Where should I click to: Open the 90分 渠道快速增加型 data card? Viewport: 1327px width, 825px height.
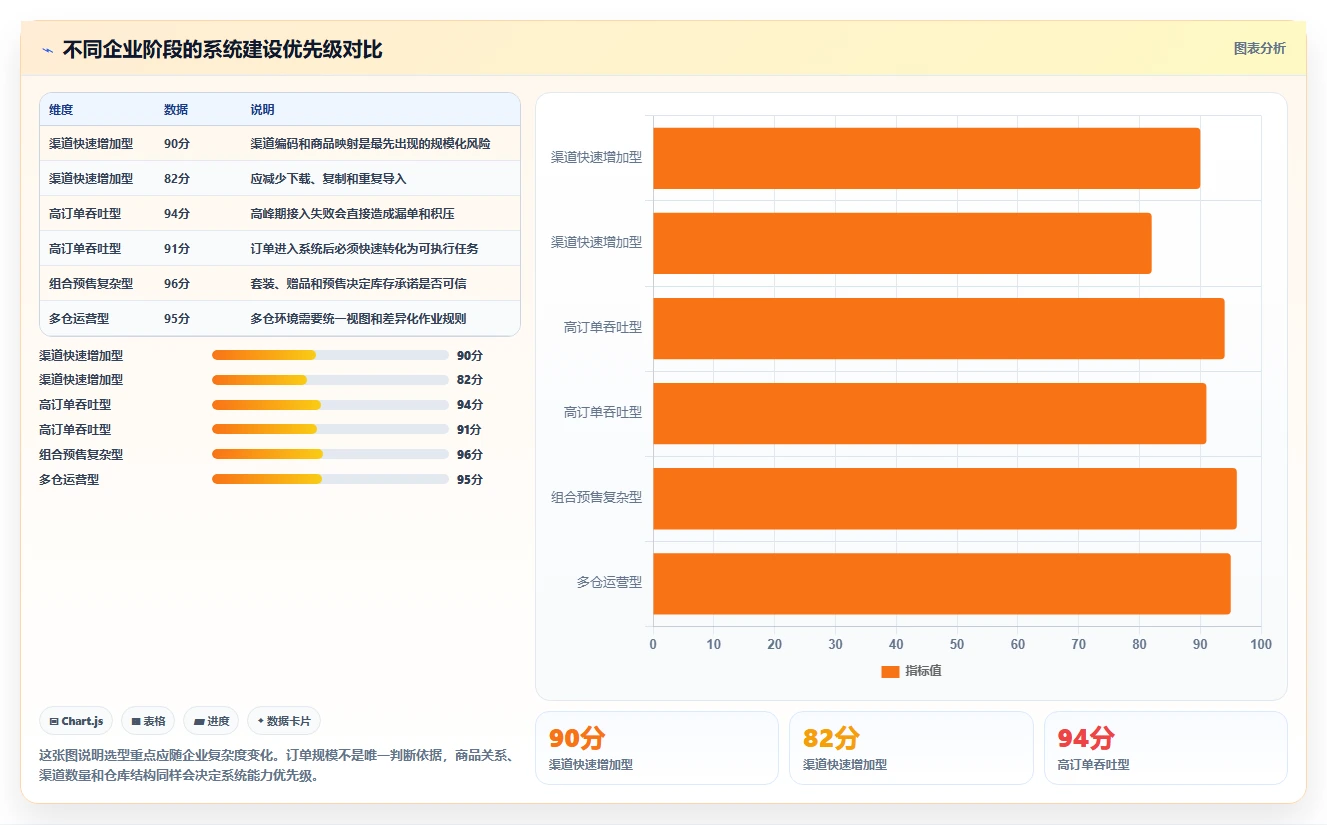pos(657,748)
